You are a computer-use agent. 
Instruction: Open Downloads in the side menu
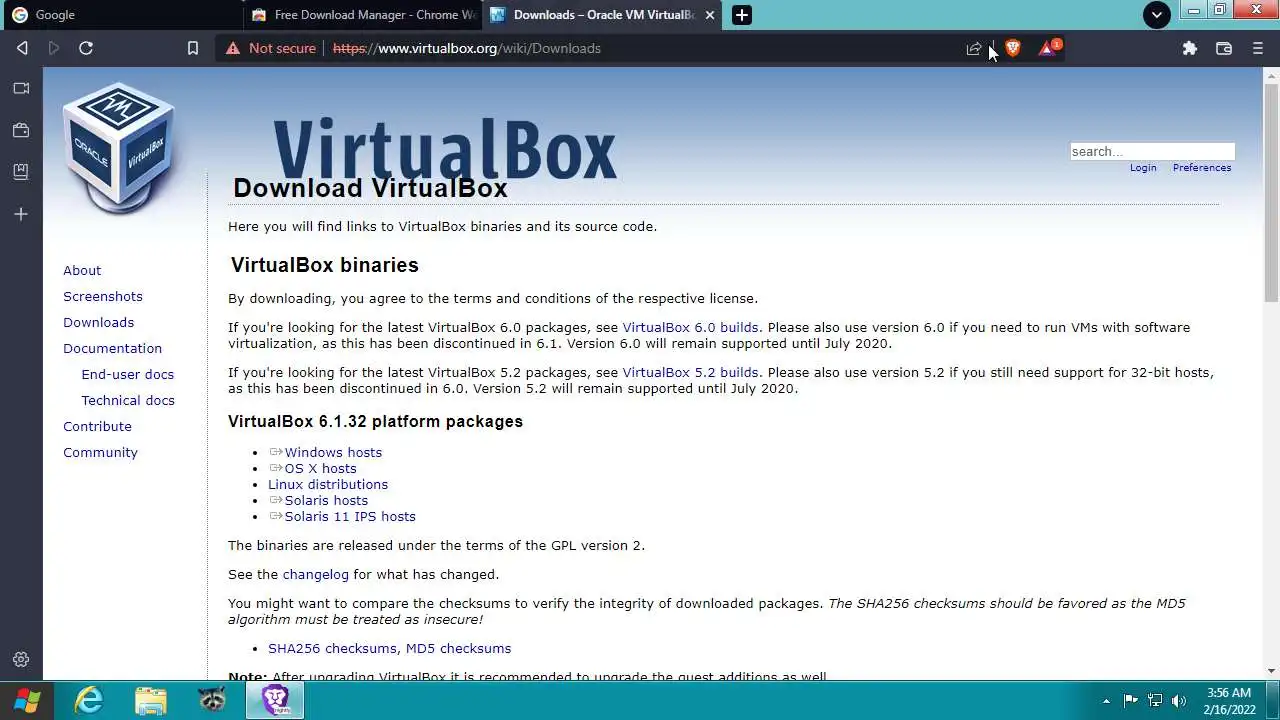coord(98,322)
